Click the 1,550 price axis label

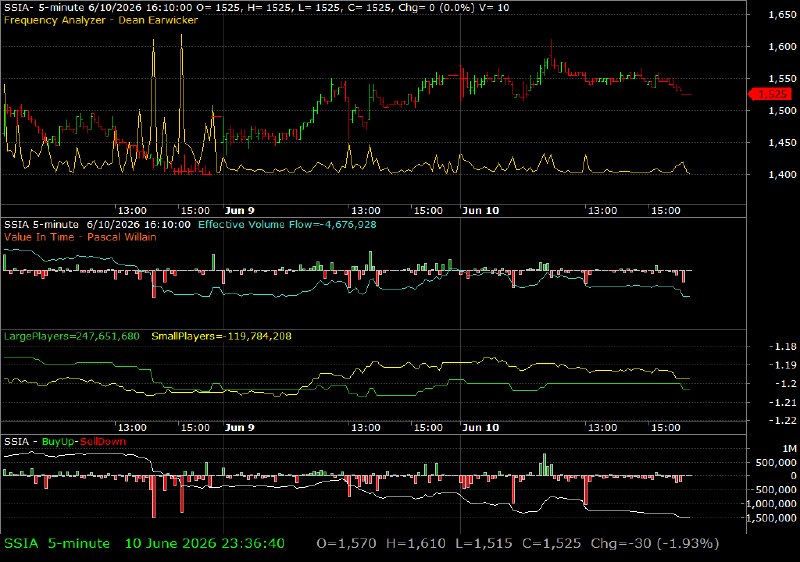click(782, 79)
